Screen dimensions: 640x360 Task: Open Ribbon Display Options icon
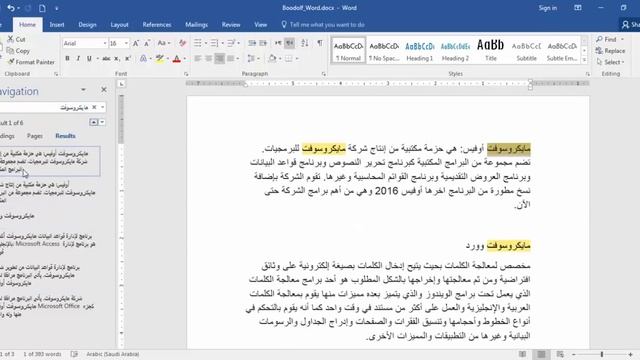pyautogui.click(x=578, y=8)
